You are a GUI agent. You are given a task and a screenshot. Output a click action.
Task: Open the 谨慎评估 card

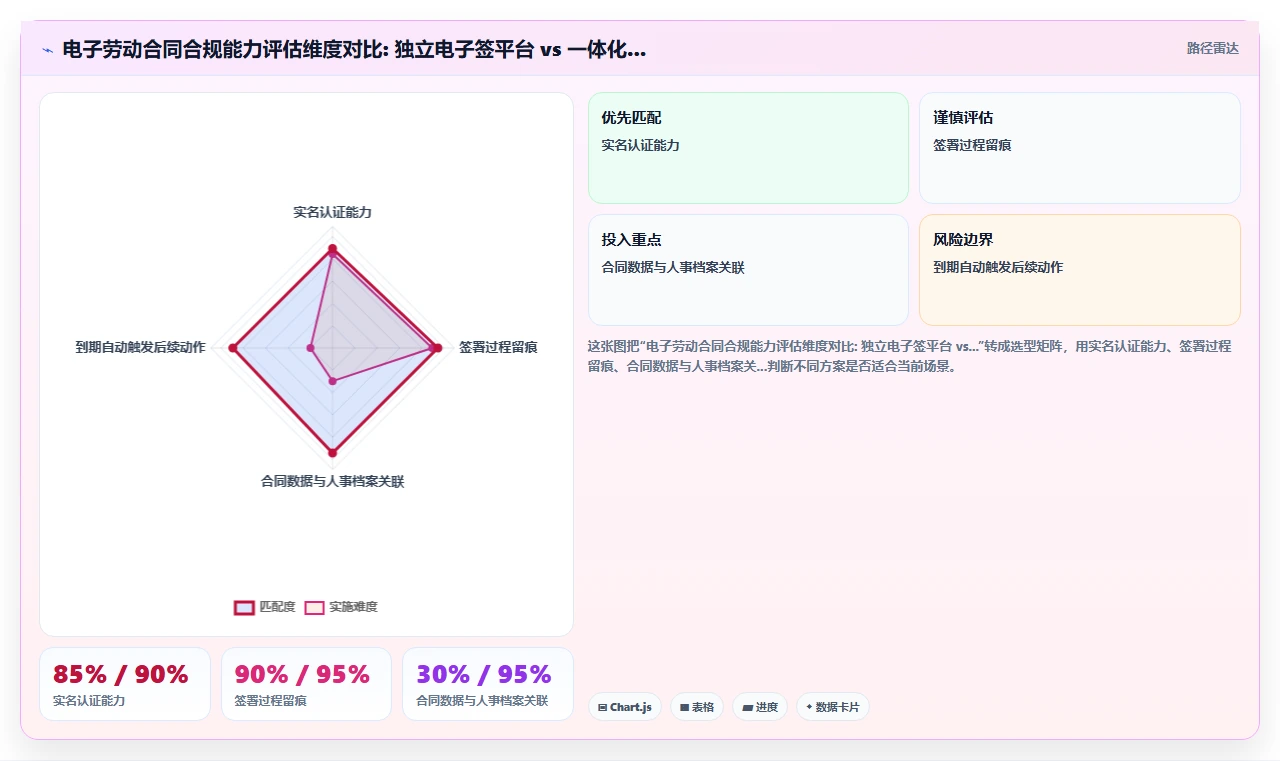[x=1080, y=148]
